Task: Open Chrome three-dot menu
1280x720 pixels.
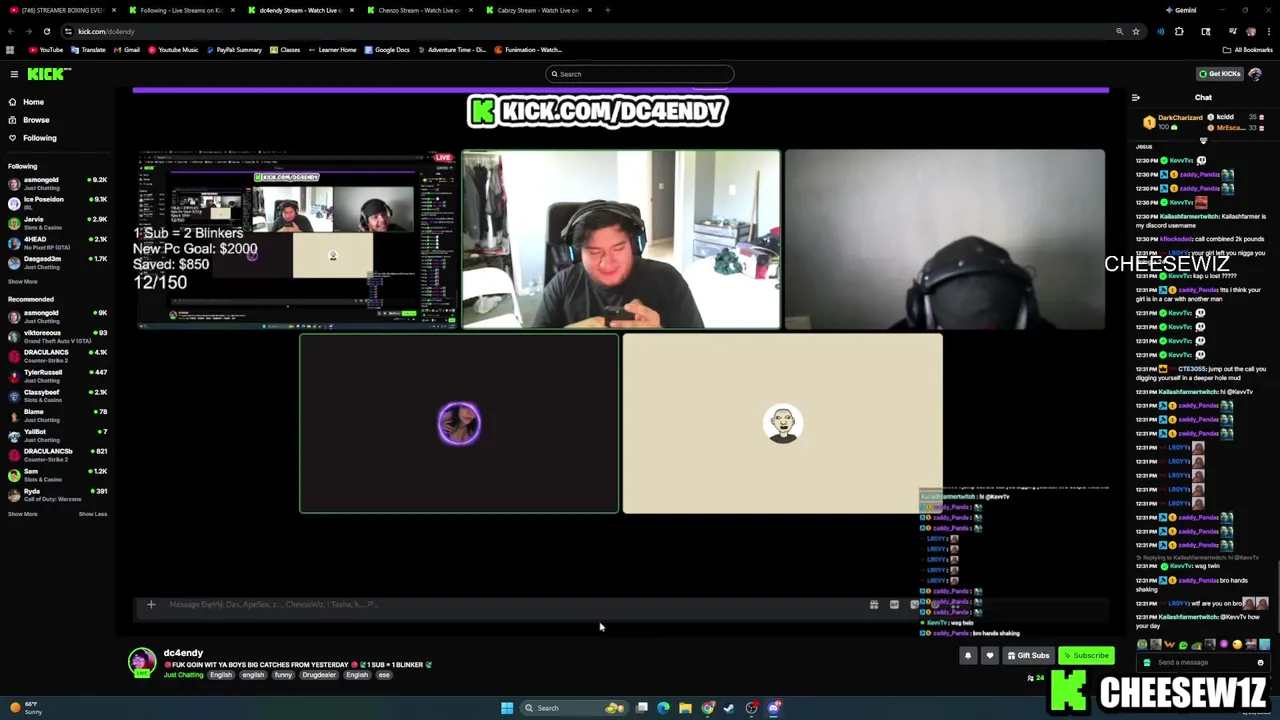Action: [x=1268, y=31]
